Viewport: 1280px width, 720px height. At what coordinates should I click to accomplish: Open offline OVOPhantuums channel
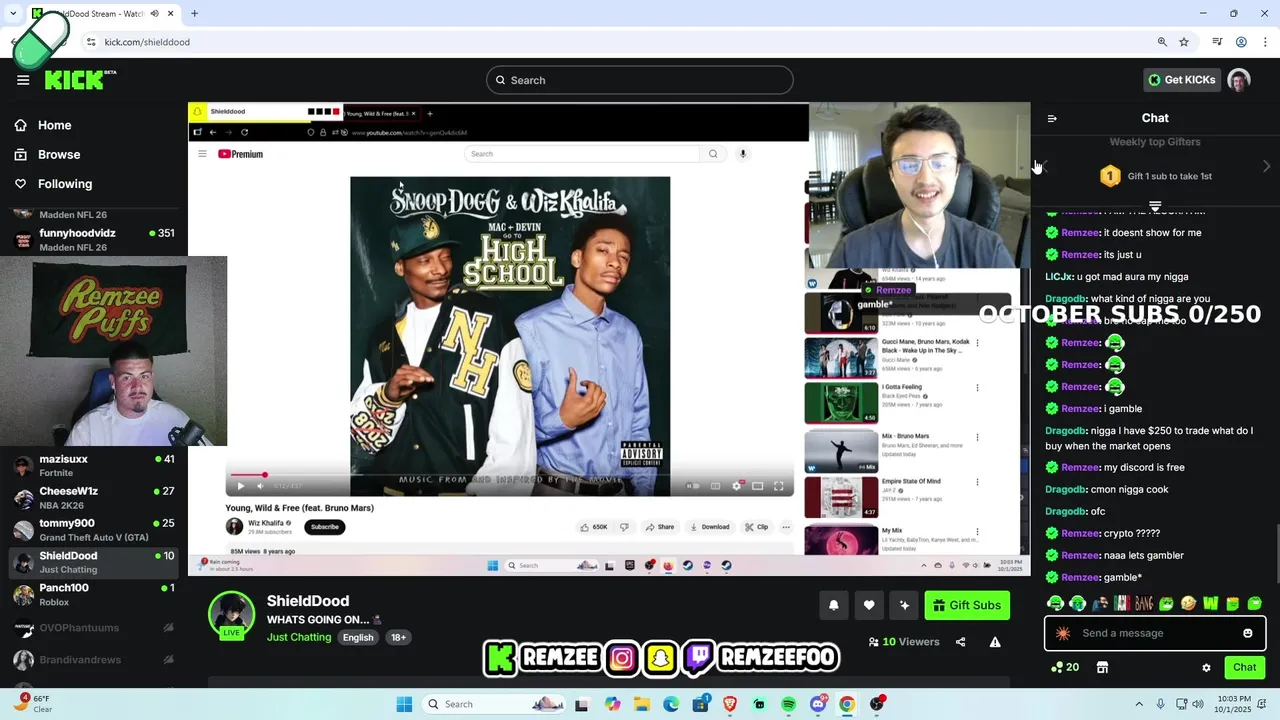[94, 628]
